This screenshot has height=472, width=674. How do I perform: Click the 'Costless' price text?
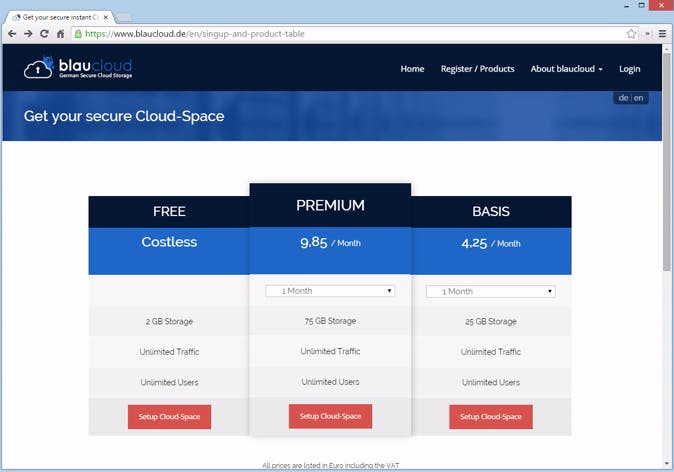(169, 242)
